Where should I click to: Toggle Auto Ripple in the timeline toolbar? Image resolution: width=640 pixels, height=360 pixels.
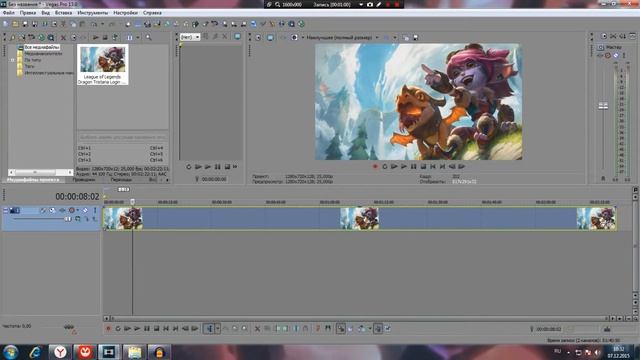(361, 329)
